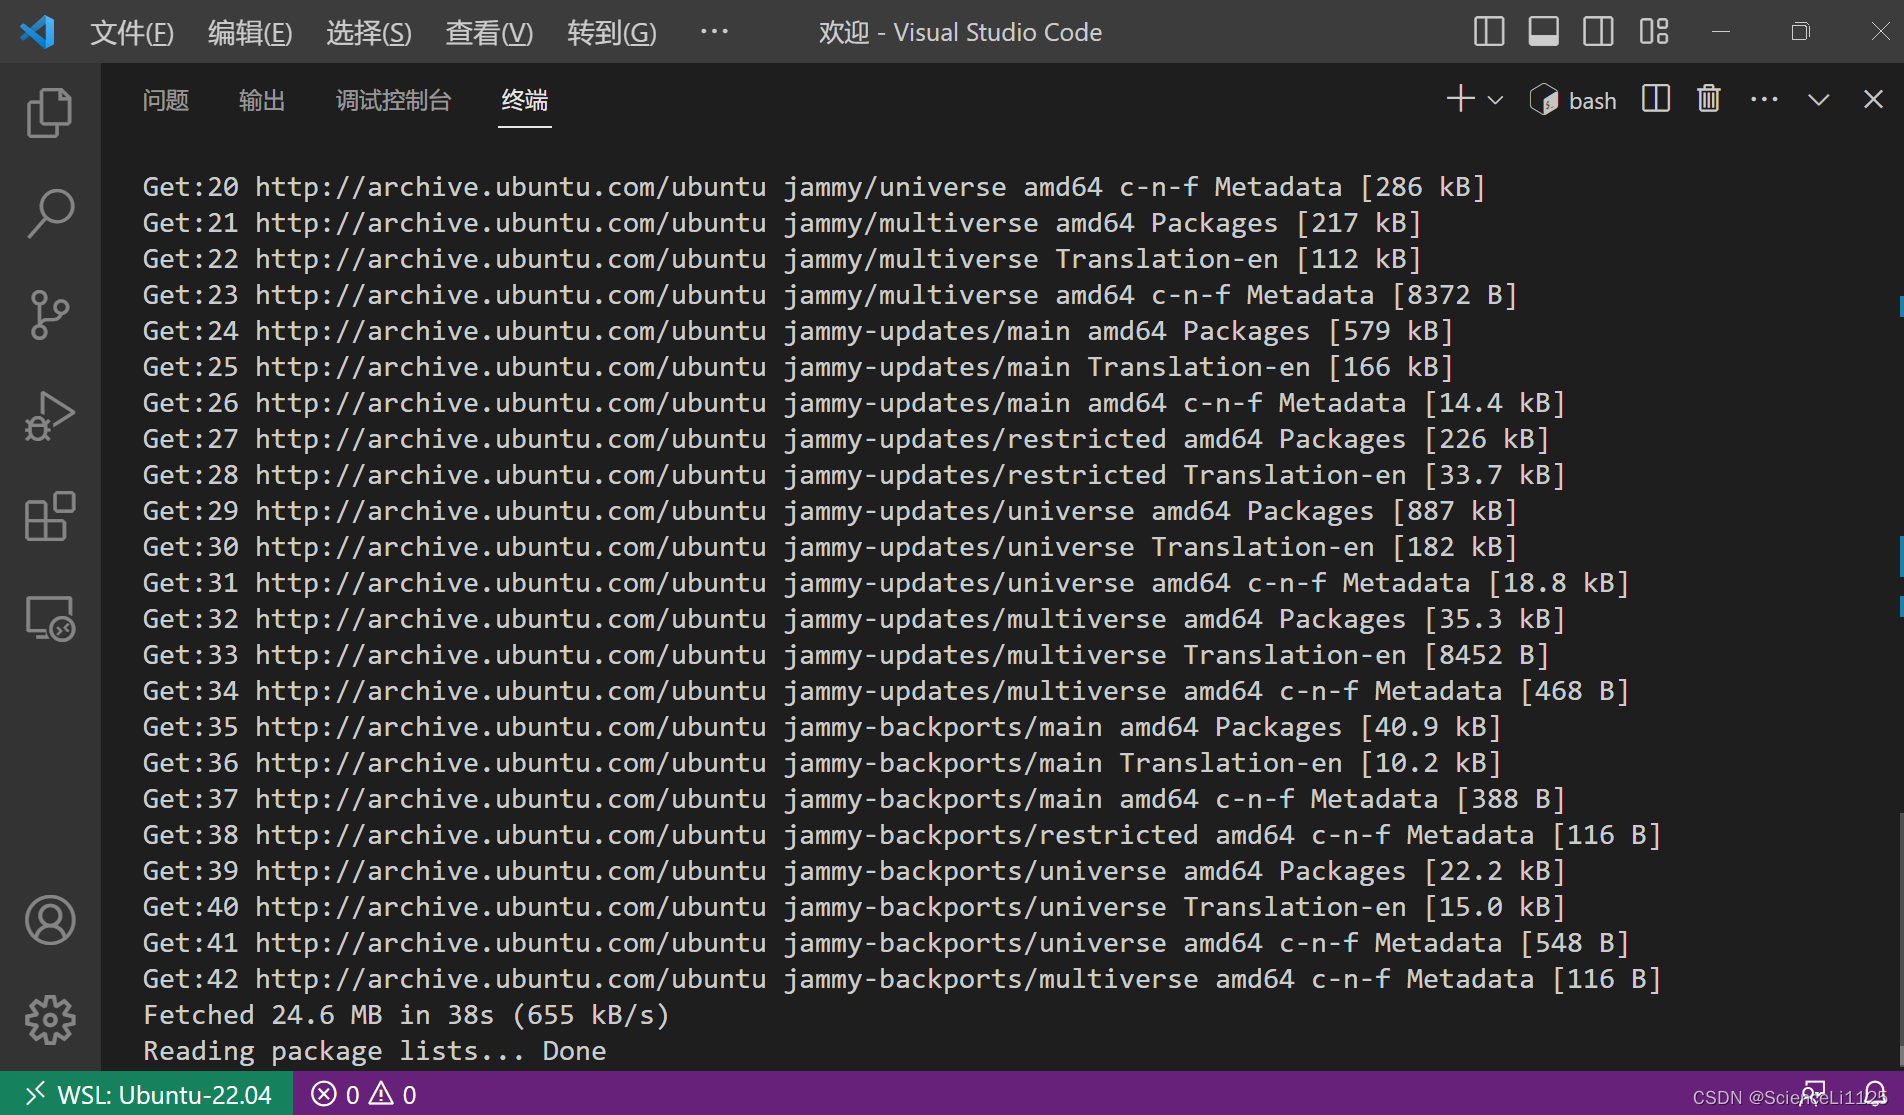The height and width of the screenshot is (1115, 1904).
Task: Open the Run and Debug view
Action: (49, 417)
